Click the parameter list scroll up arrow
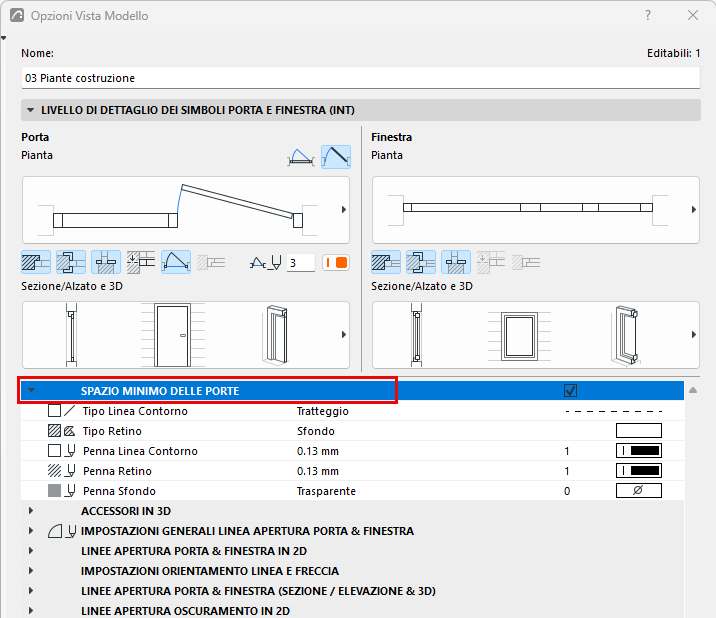Viewport: 716px width, 618px height. pyautogui.click(x=693, y=391)
